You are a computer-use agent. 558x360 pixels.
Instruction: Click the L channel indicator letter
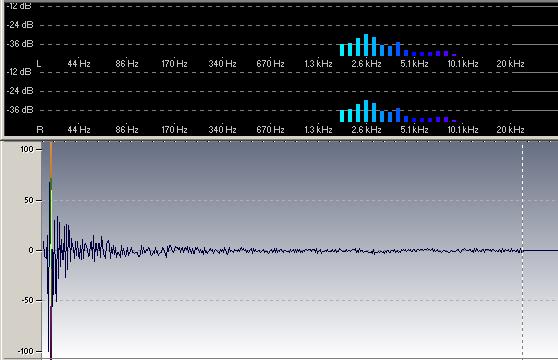click(39, 64)
